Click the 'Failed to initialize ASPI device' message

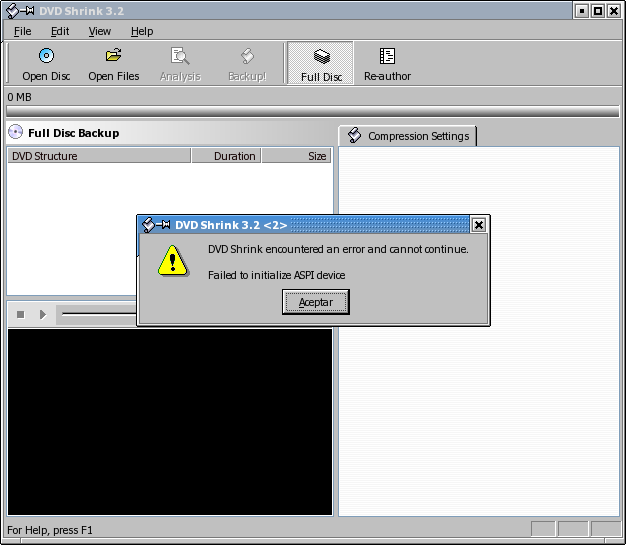pos(276,275)
